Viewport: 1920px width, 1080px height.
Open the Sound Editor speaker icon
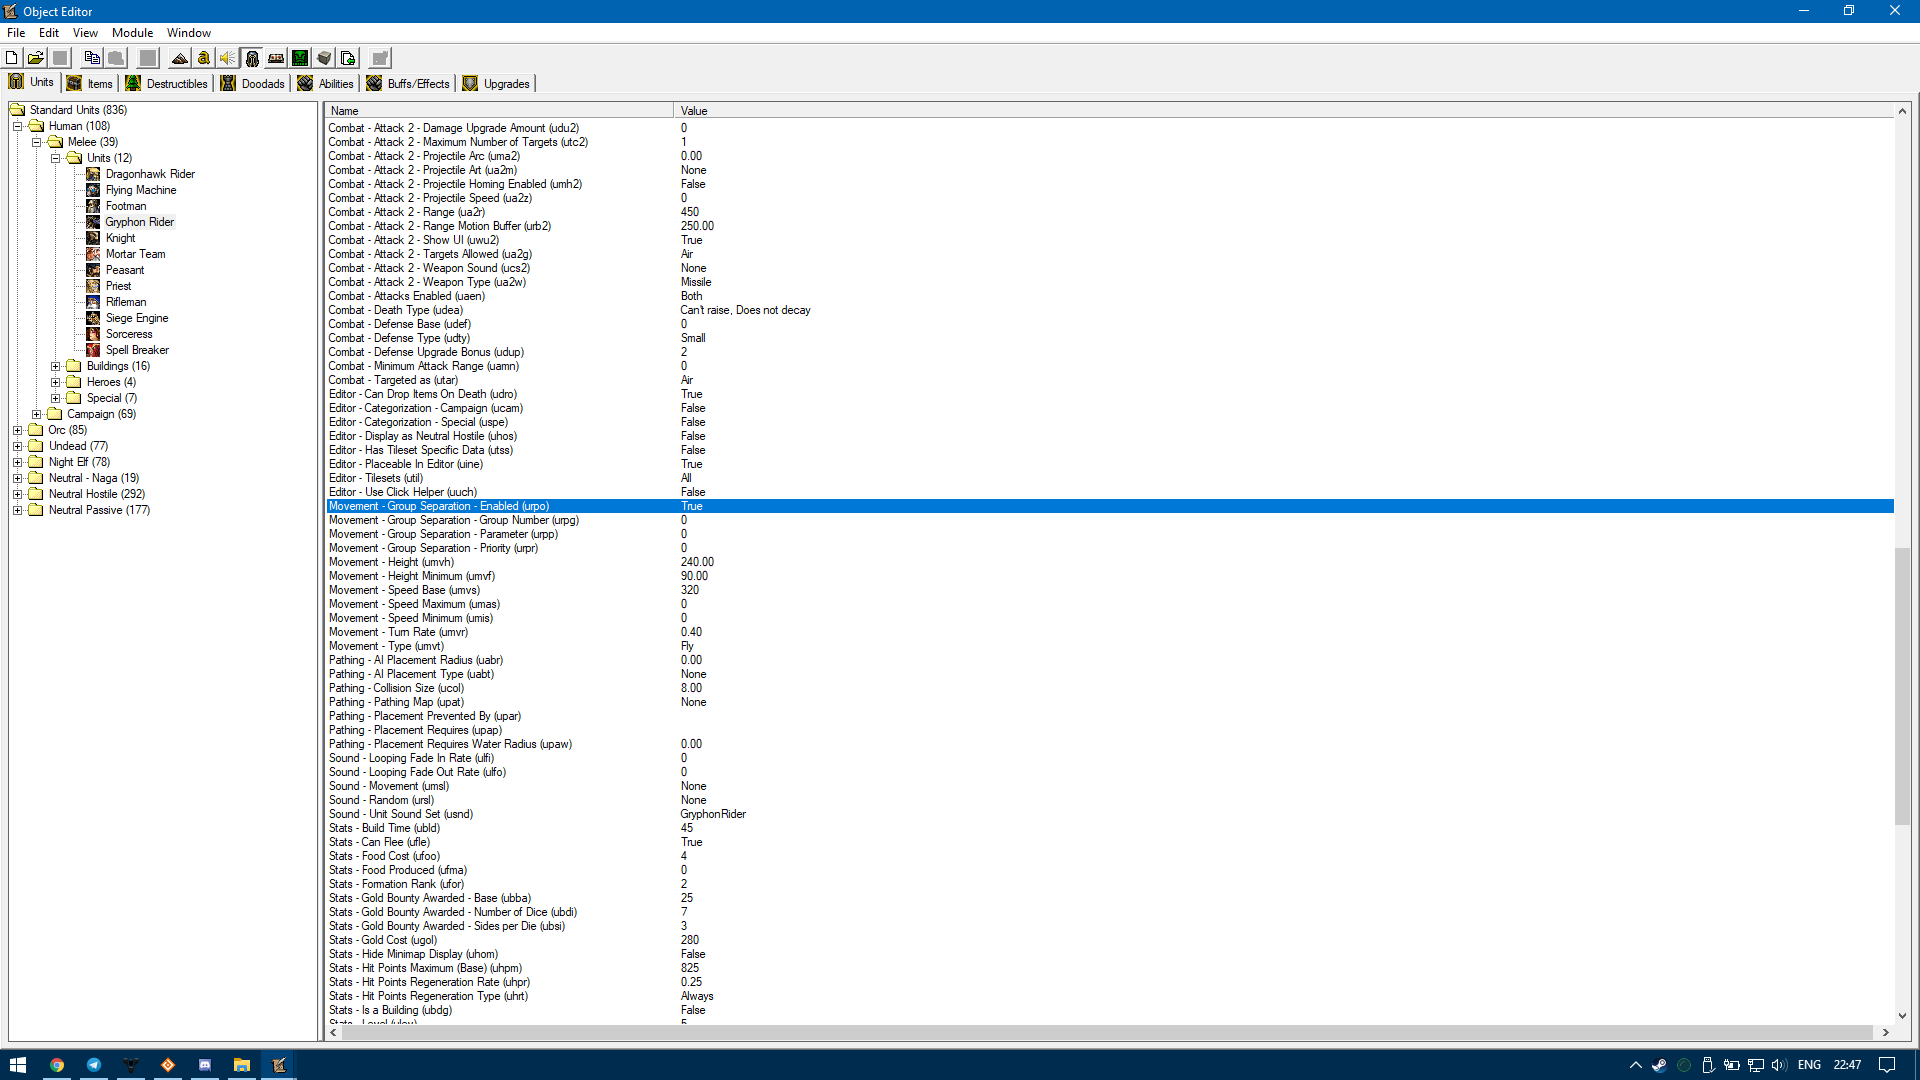tap(228, 58)
